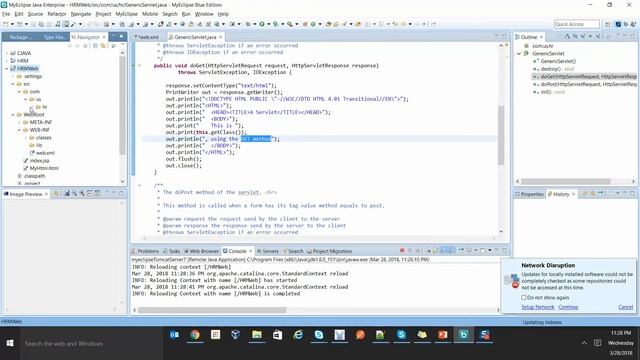Click the editor vertical scrollbar thumb
640x360 pixels.
(501, 135)
